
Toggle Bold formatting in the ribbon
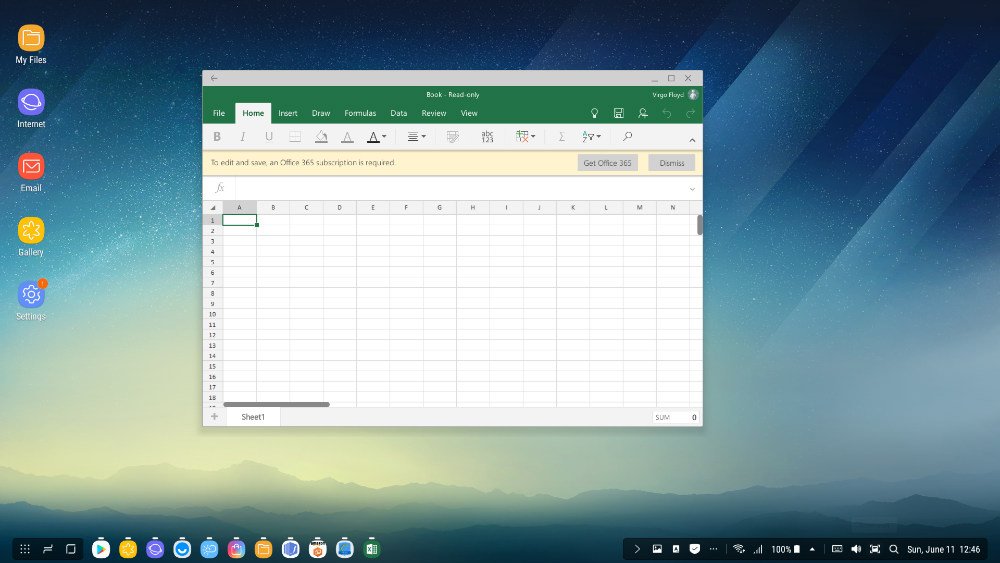point(217,137)
